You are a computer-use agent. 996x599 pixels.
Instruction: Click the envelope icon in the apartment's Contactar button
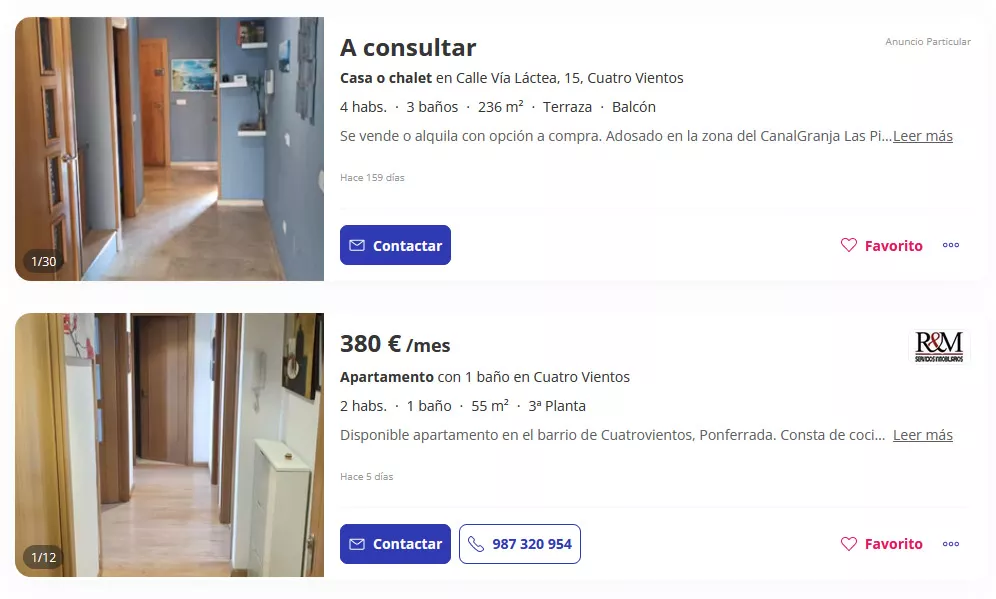point(357,544)
